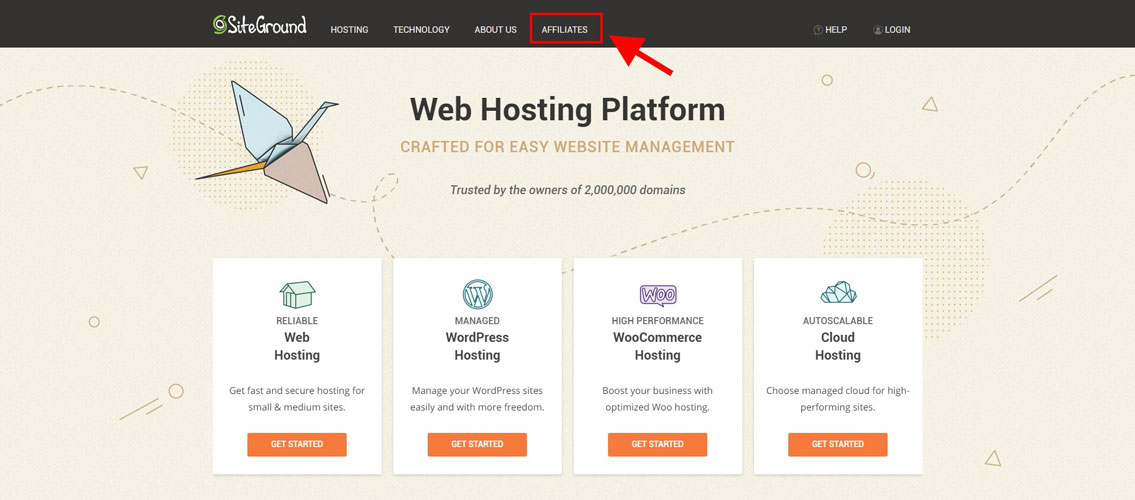Click 'Trusted by the owners of 2,000,000 domains'
Viewport: 1135px width, 500px height.
pos(568,190)
